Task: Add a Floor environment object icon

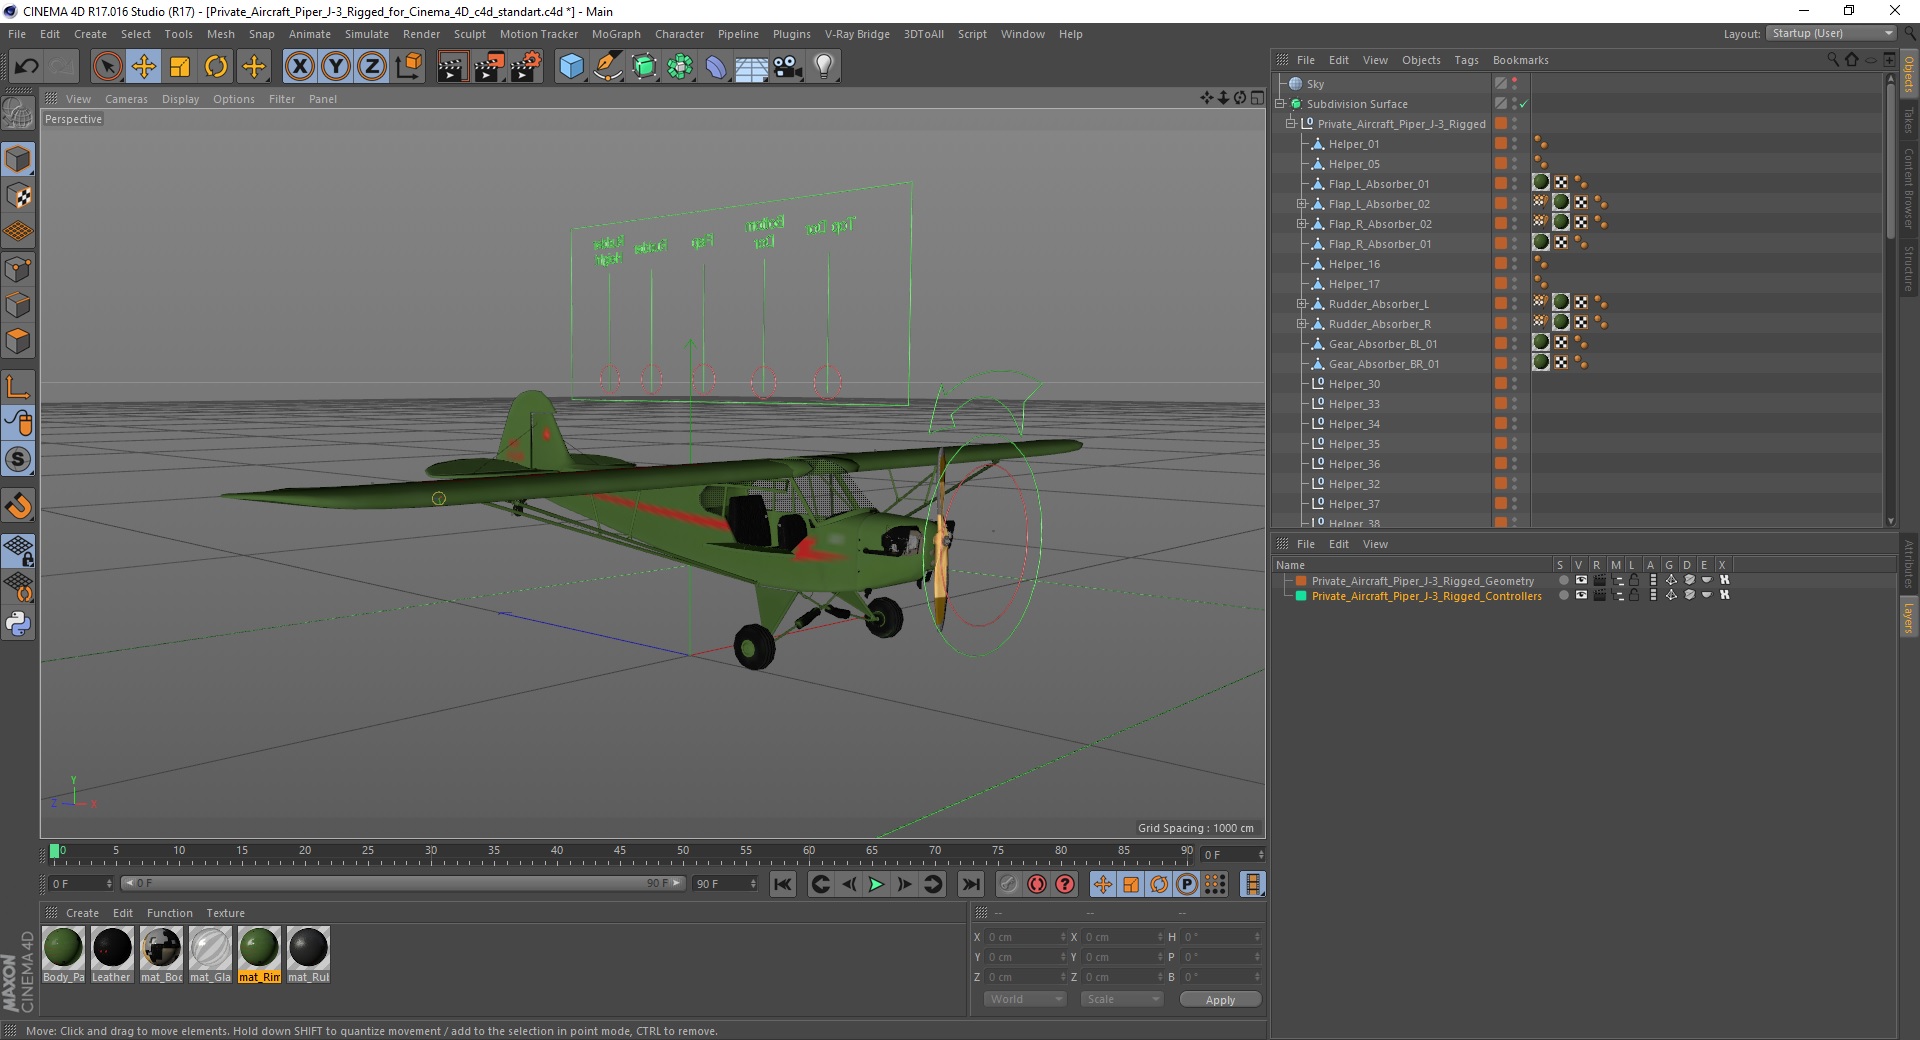Action: (x=752, y=66)
